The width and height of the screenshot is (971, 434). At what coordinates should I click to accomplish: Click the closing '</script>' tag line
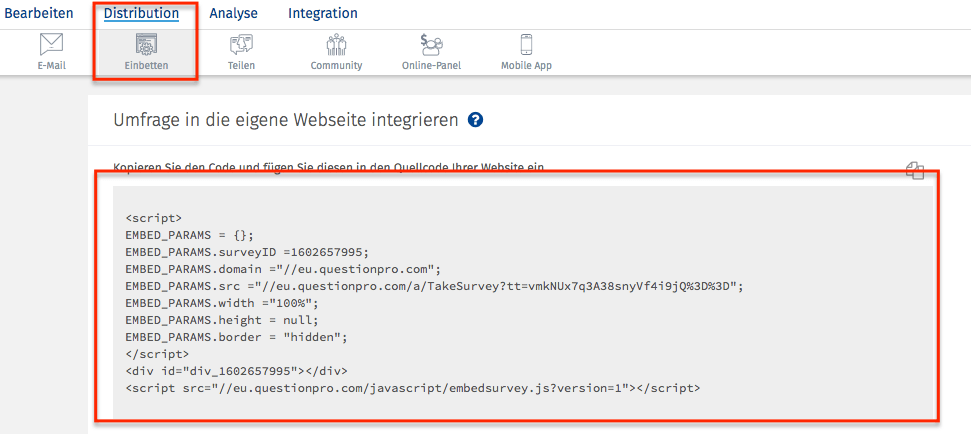pos(157,354)
